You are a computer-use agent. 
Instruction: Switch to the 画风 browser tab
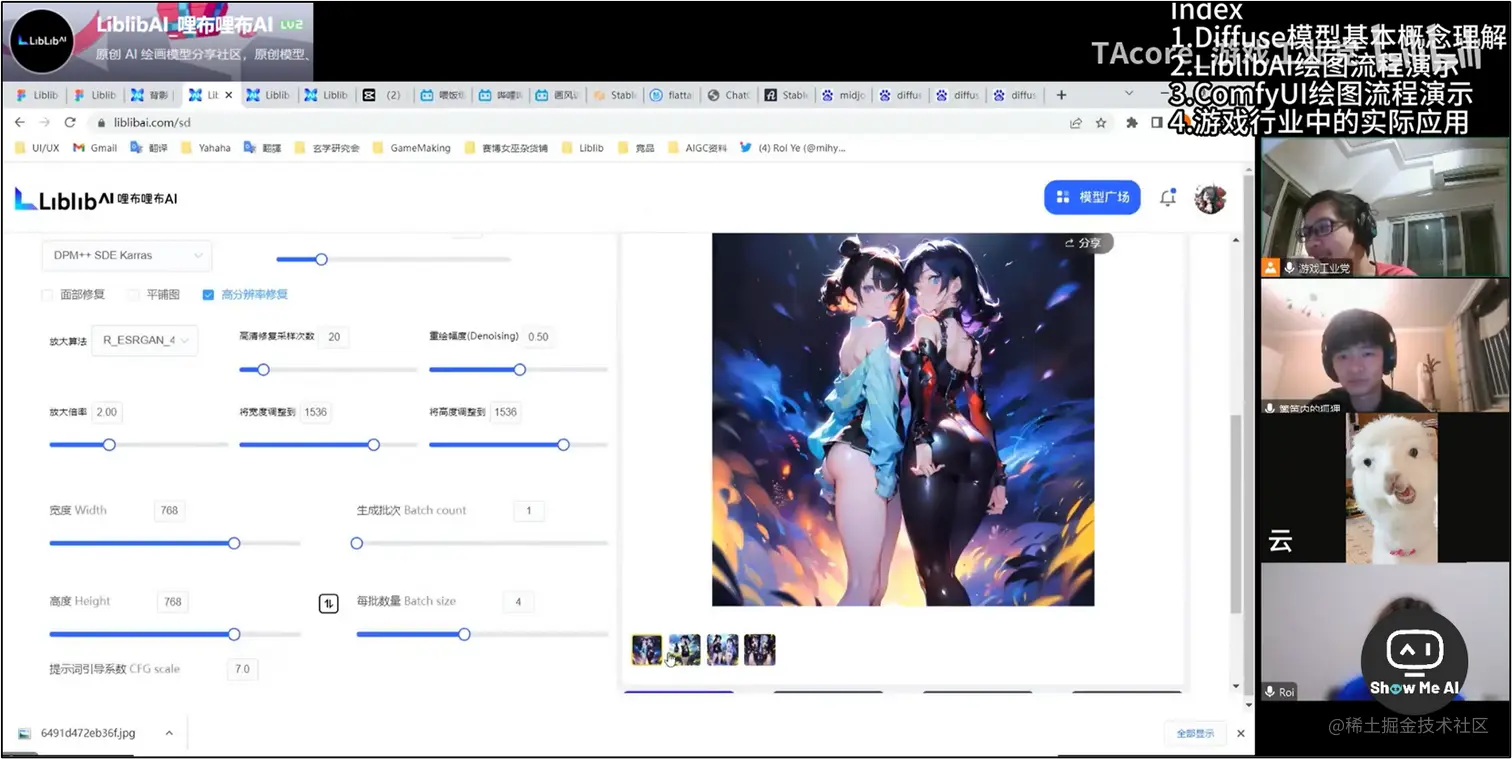point(557,95)
